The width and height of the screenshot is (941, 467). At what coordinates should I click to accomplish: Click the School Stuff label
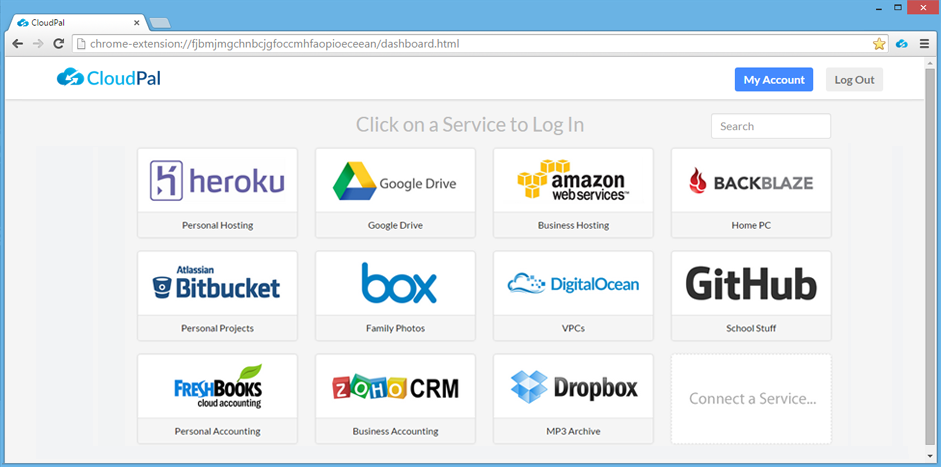(x=751, y=328)
